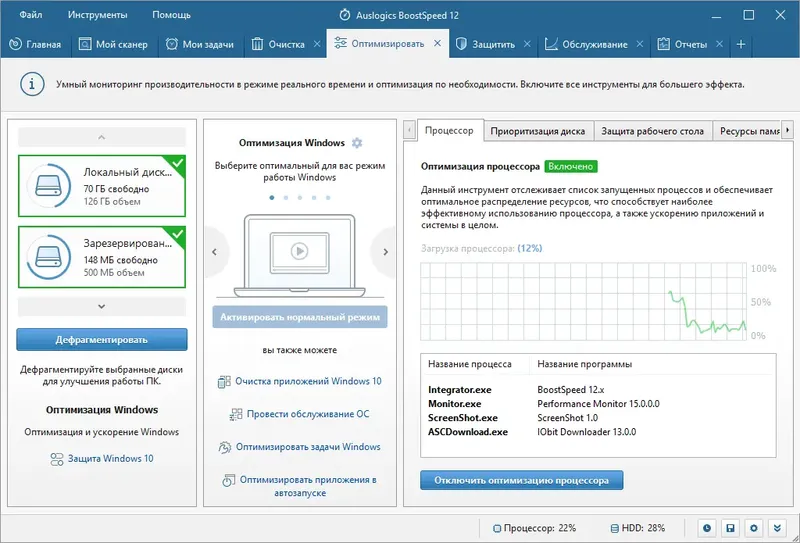Open Windows optimization settings gear
This screenshot has height=543, width=800.
357,143
